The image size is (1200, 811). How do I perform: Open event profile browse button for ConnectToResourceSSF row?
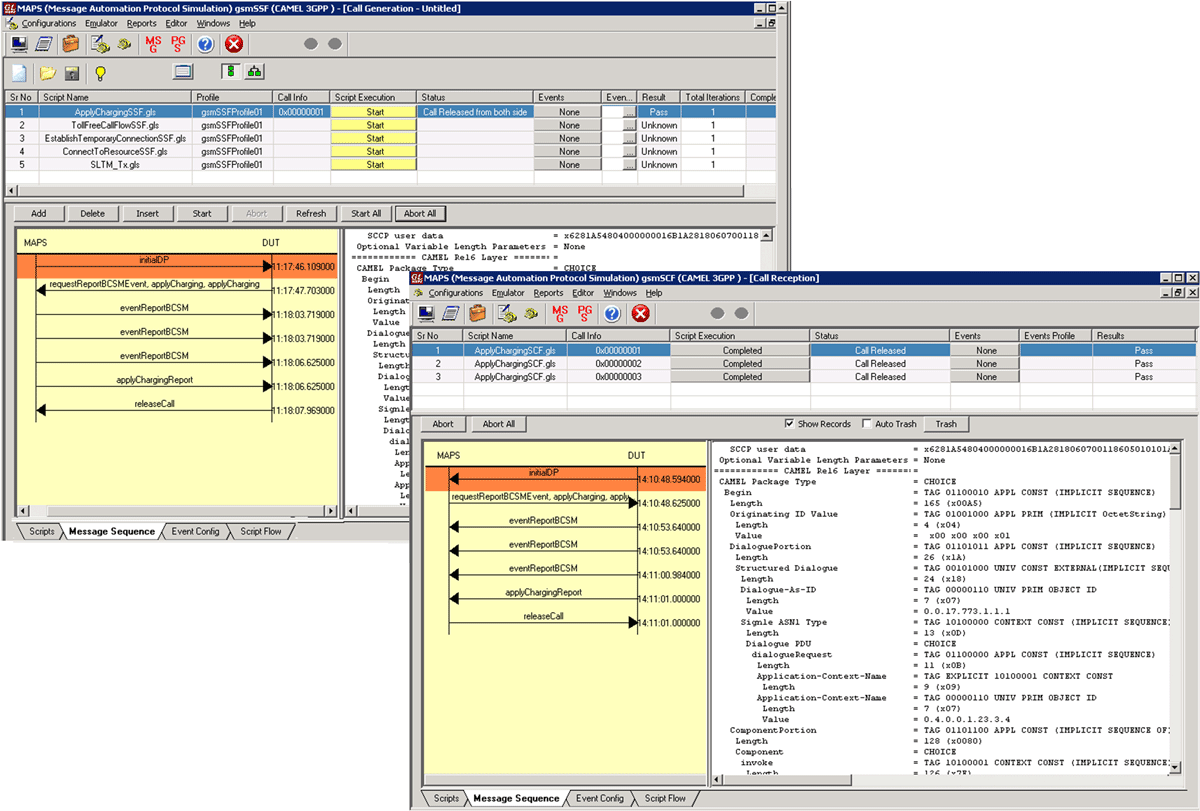(629, 152)
